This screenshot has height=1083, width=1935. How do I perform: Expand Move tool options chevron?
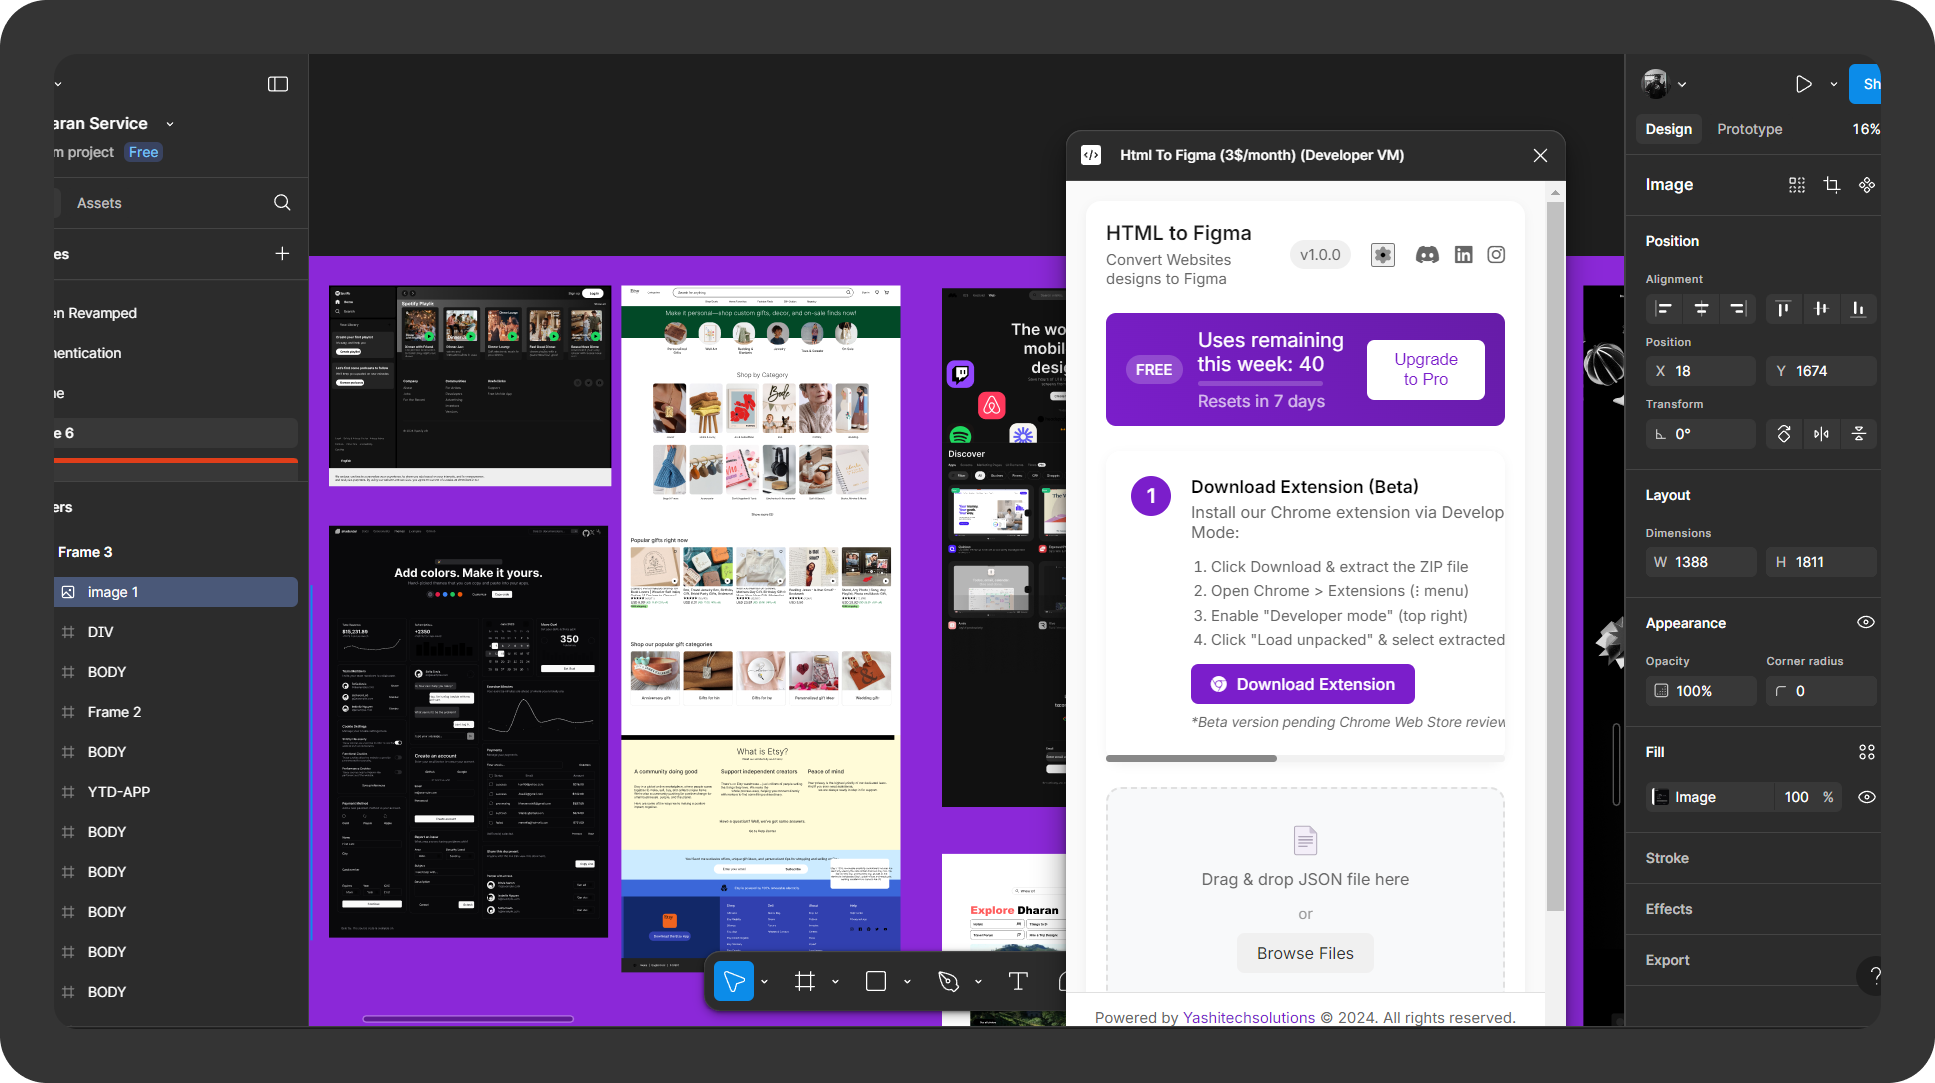click(x=765, y=982)
